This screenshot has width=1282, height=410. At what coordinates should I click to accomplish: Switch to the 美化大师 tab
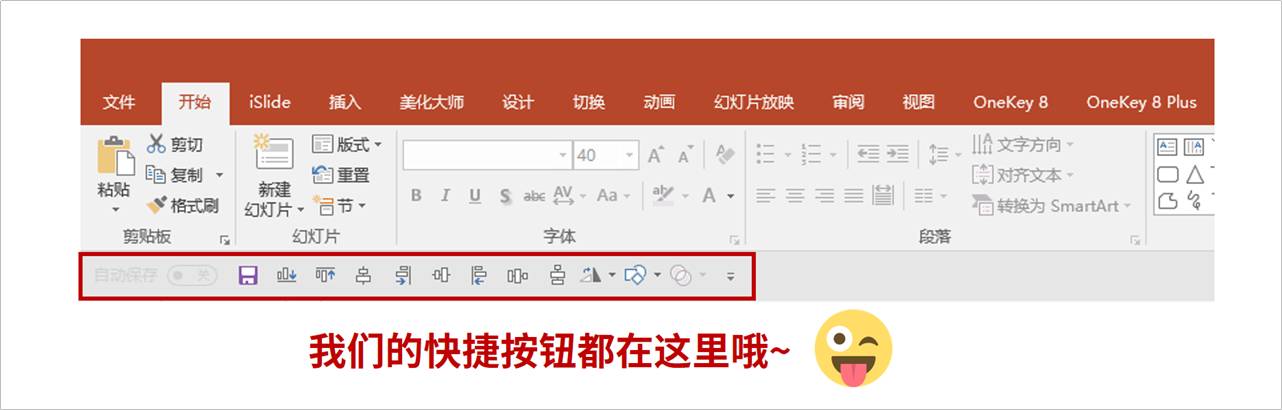coord(431,102)
